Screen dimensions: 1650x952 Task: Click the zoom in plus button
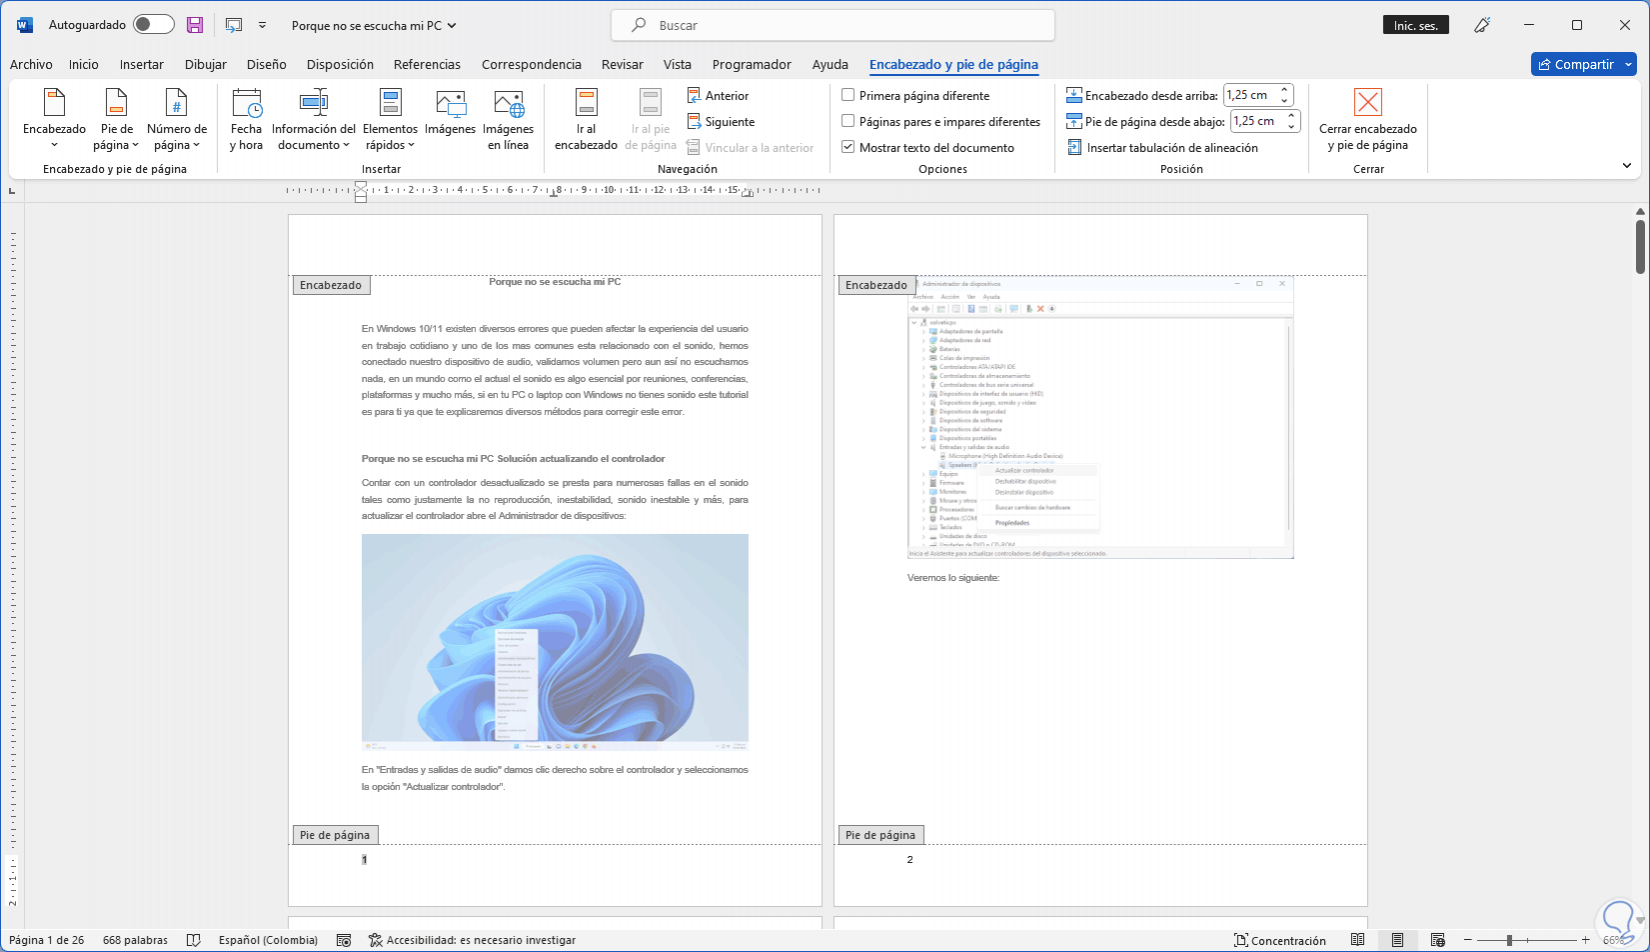[x=1585, y=940]
